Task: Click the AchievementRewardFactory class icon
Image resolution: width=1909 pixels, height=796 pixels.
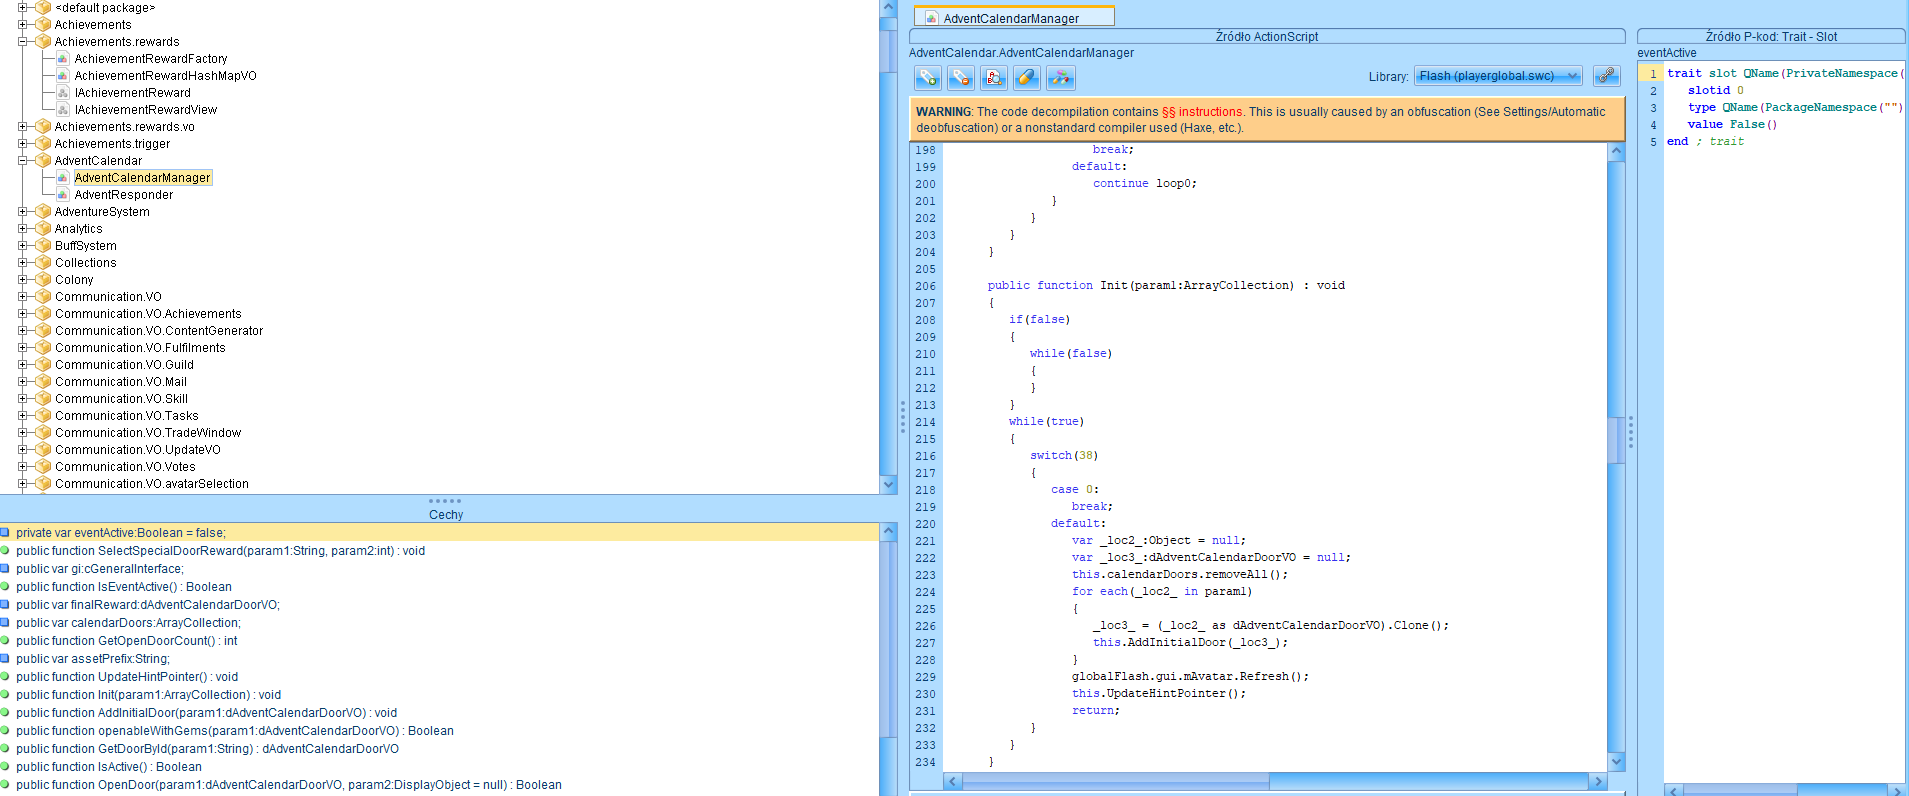Action: (63, 59)
